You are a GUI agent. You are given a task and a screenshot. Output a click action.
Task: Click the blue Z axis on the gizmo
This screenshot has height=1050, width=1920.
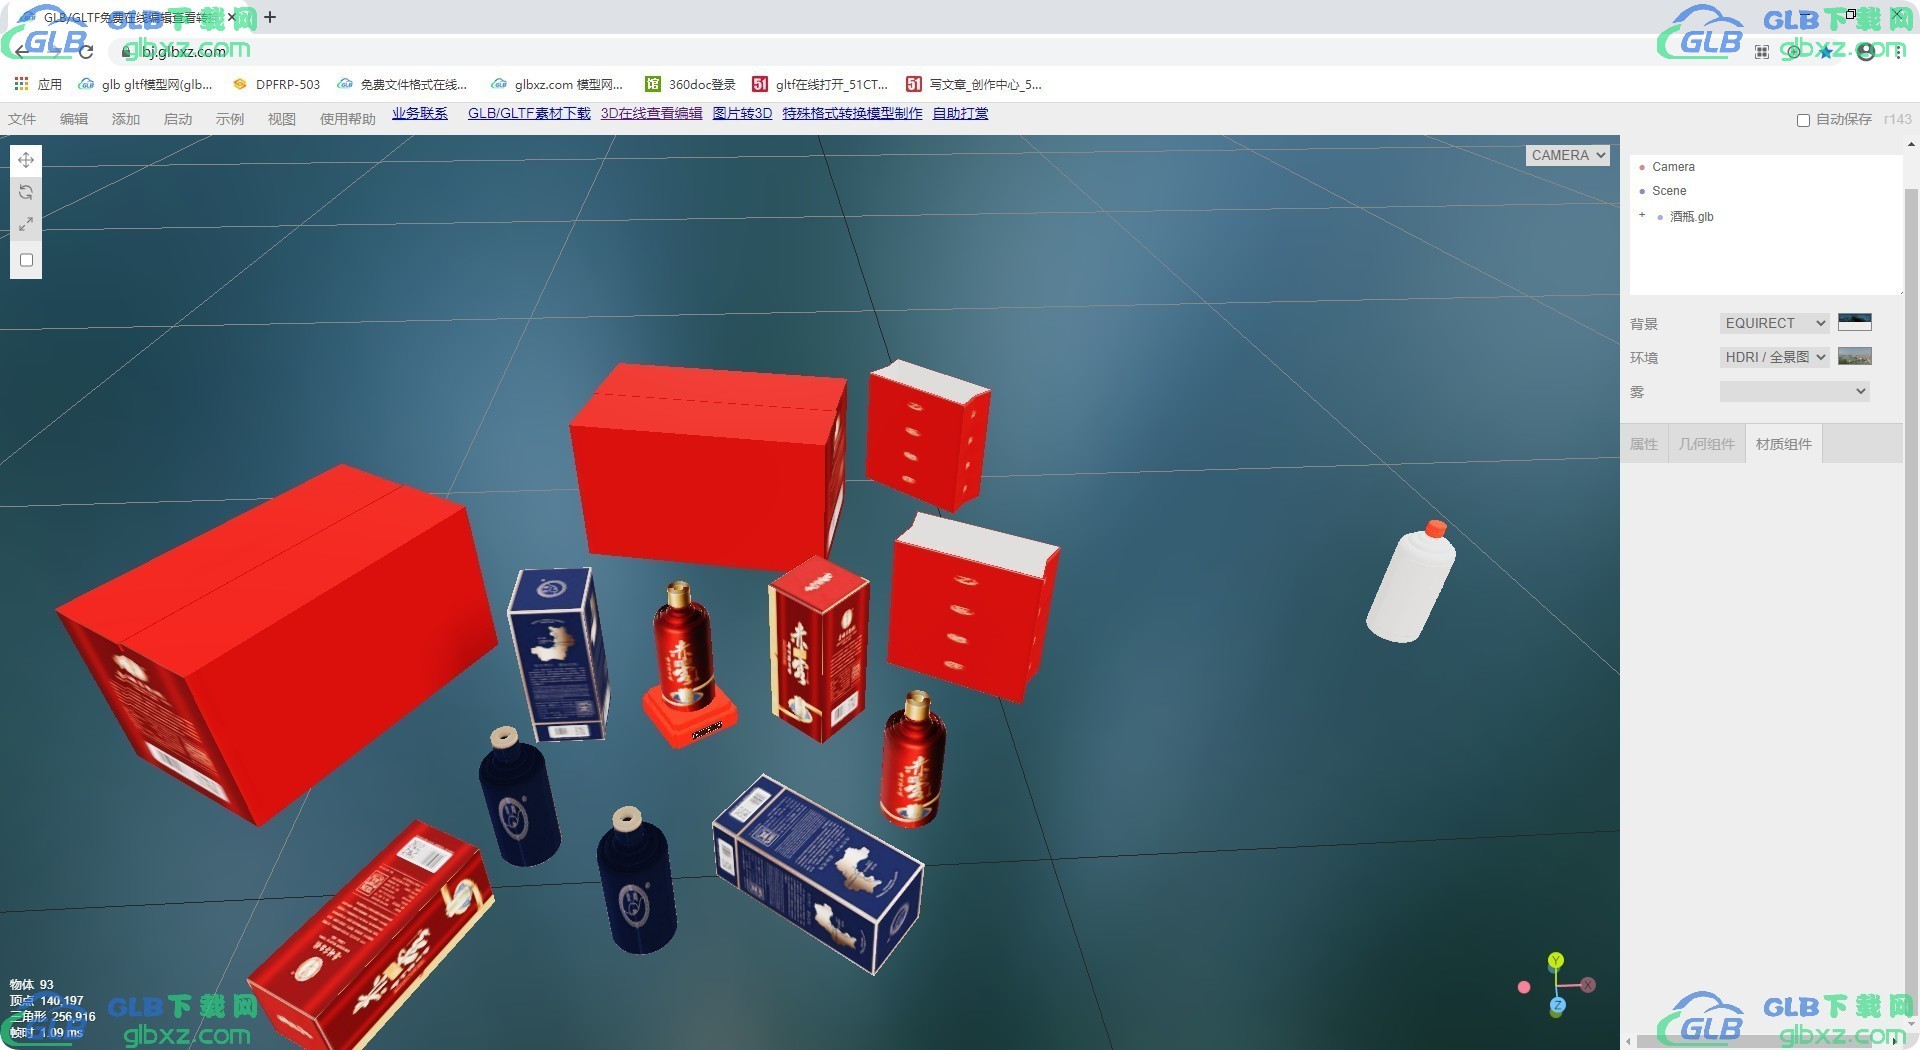pos(1558,1005)
